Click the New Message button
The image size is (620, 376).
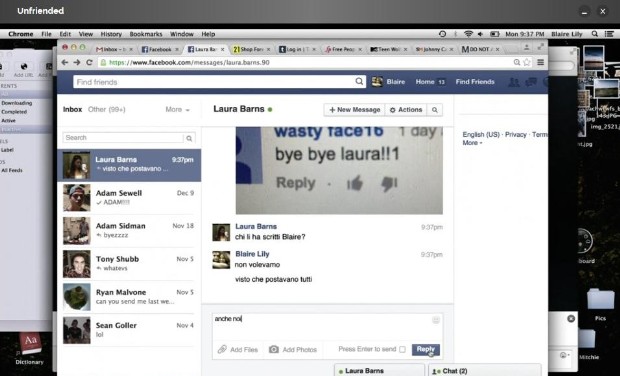pyautogui.click(x=355, y=110)
